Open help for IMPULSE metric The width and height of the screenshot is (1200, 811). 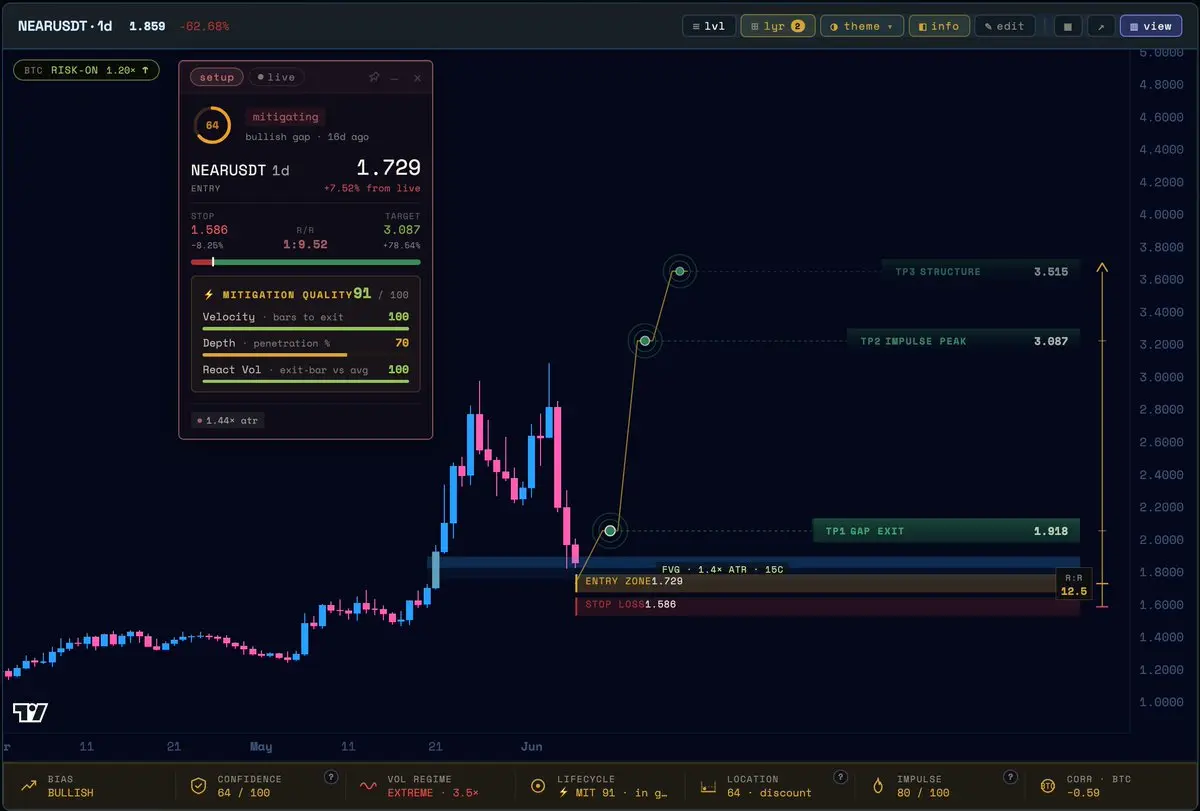pyautogui.click(x=1011, y=776)
